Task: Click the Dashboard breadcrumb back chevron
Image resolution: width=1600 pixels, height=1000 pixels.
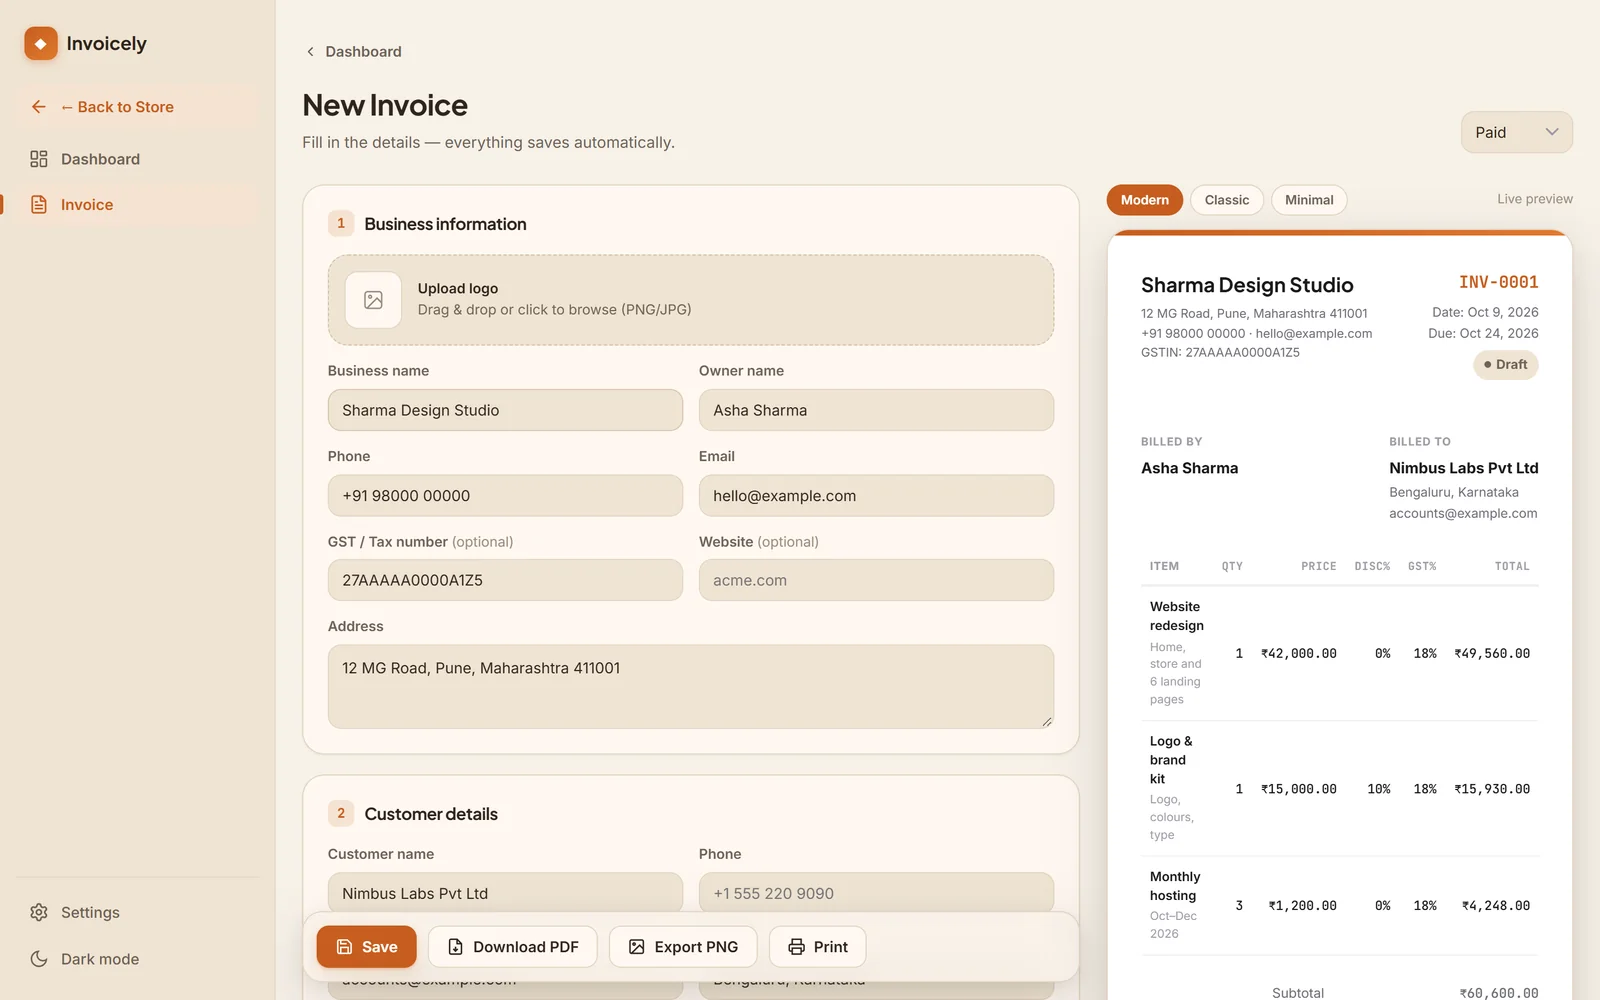Action: click(310, 52)
